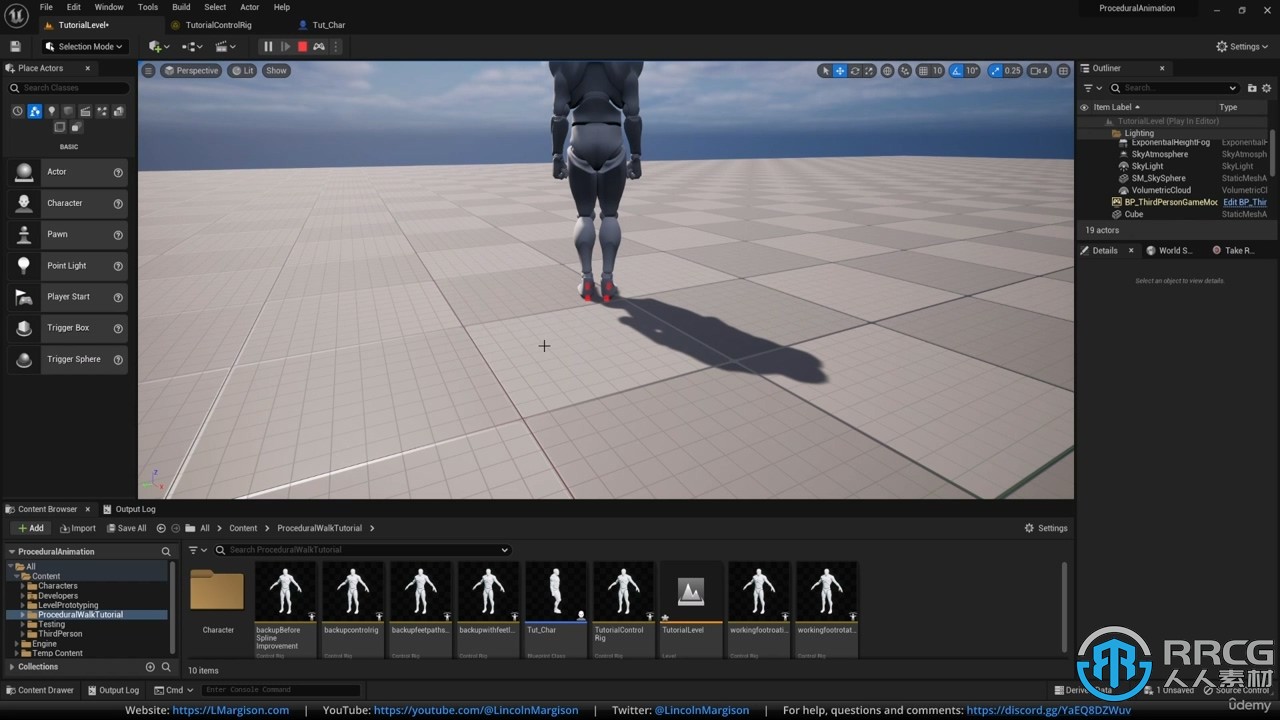Toggle rotation angle snapping
The image size is (1280, 720).
click(x=958, y=71)
